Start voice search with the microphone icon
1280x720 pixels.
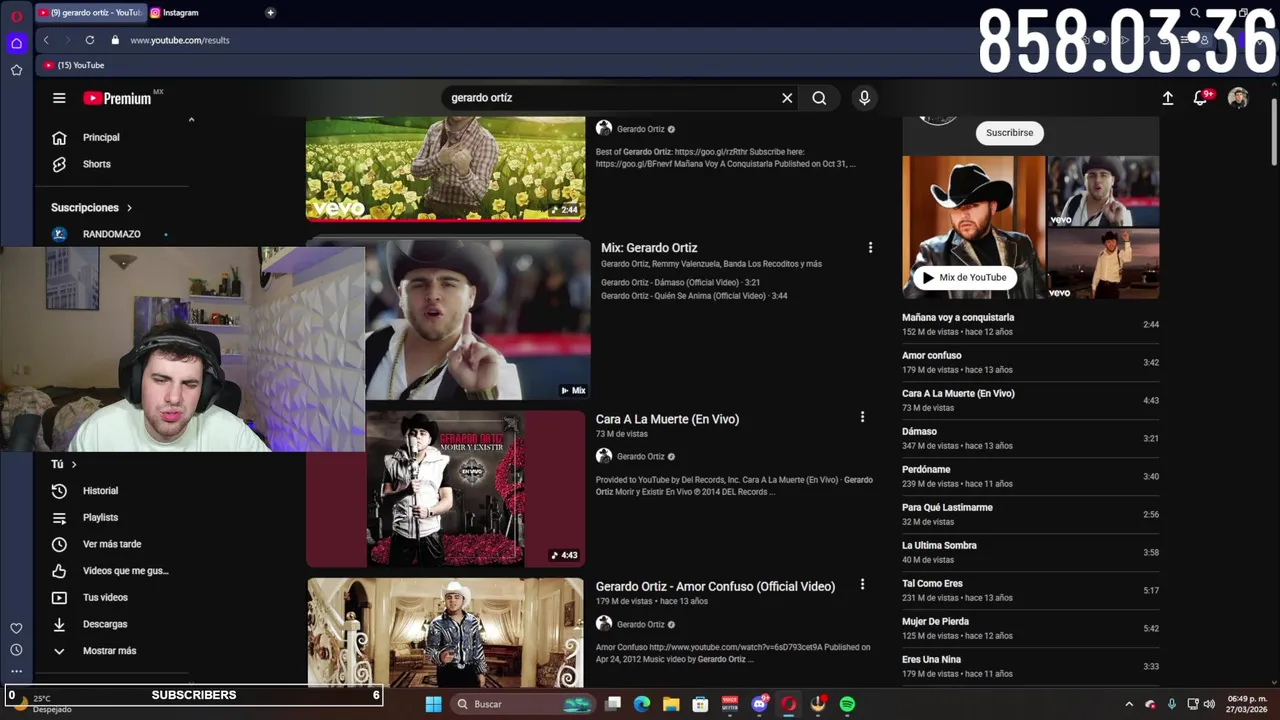point(864,98)
